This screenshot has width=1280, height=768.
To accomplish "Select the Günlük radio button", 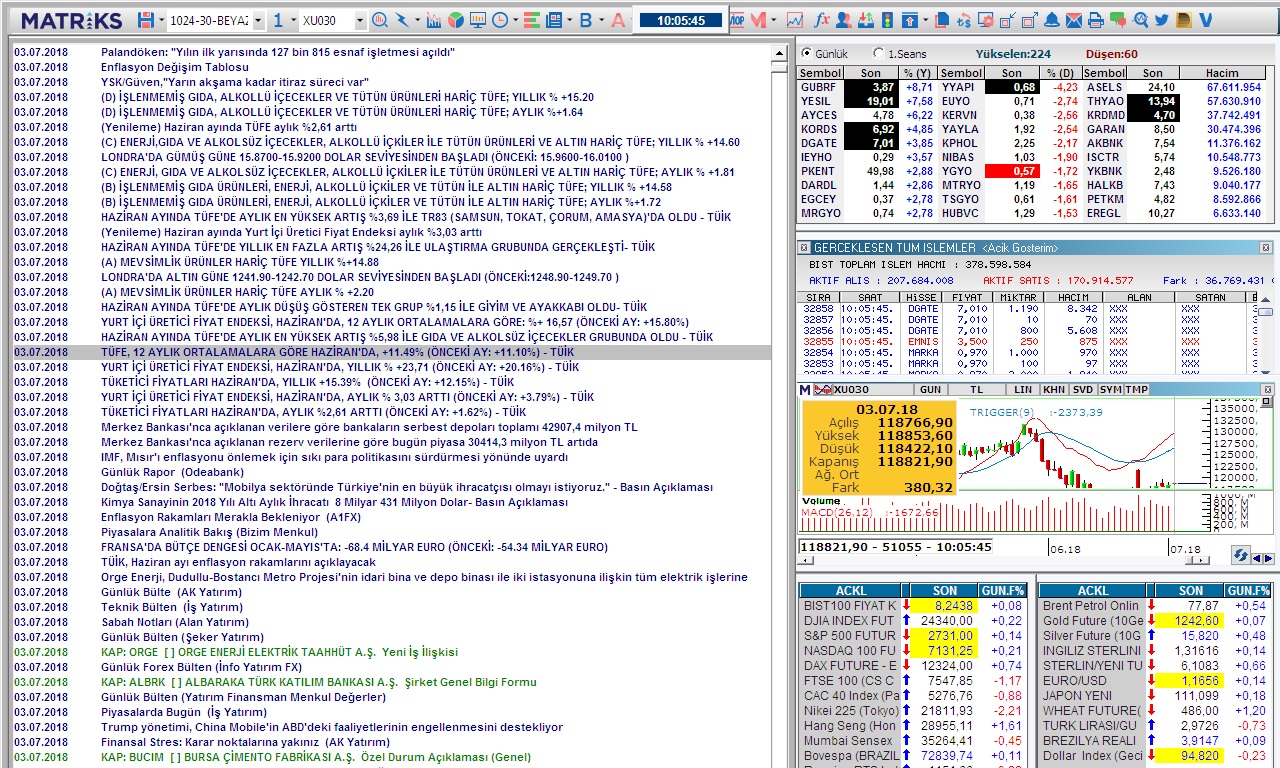I will point(807,53).
